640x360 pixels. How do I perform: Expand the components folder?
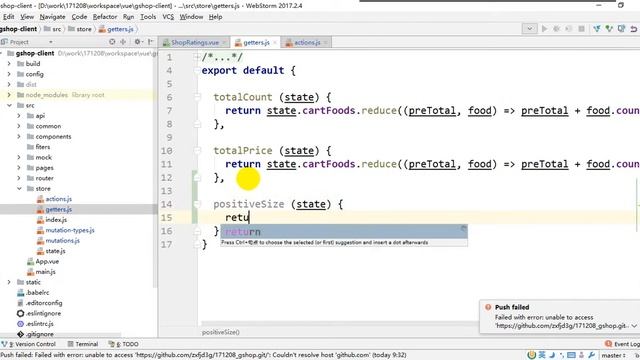click(x=19, y=136)
